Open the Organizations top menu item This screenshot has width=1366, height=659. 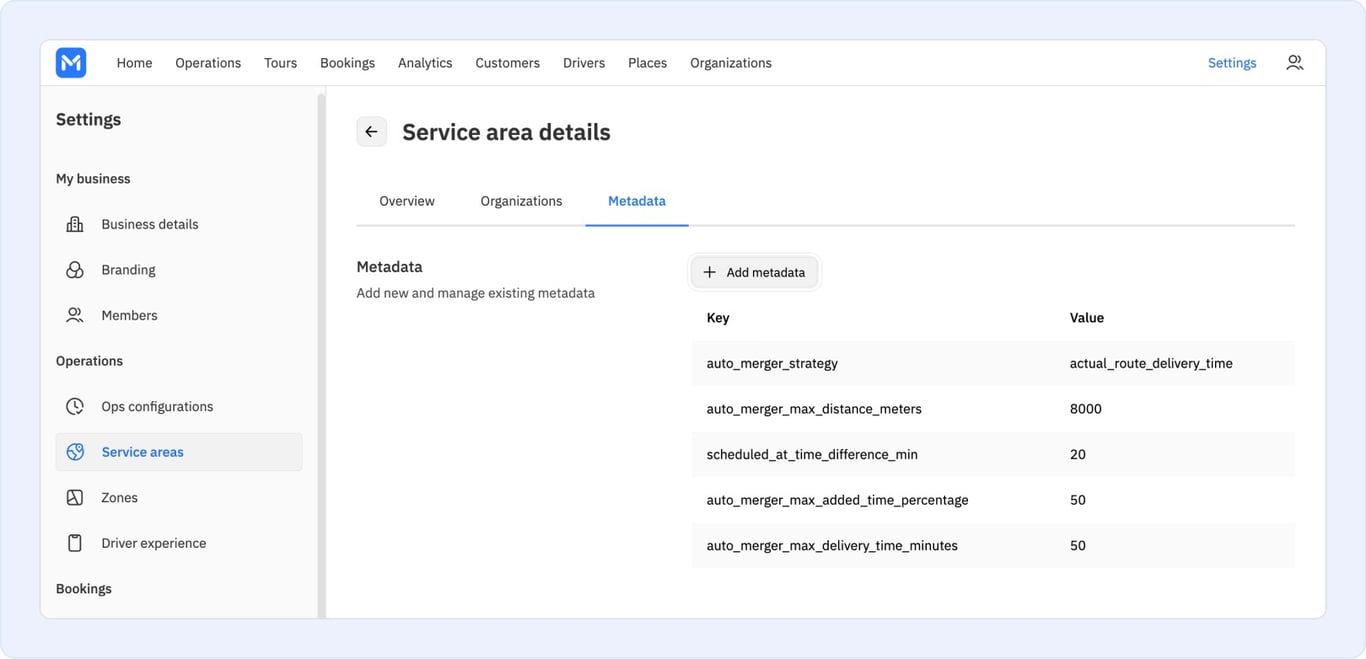pos(731,63)
